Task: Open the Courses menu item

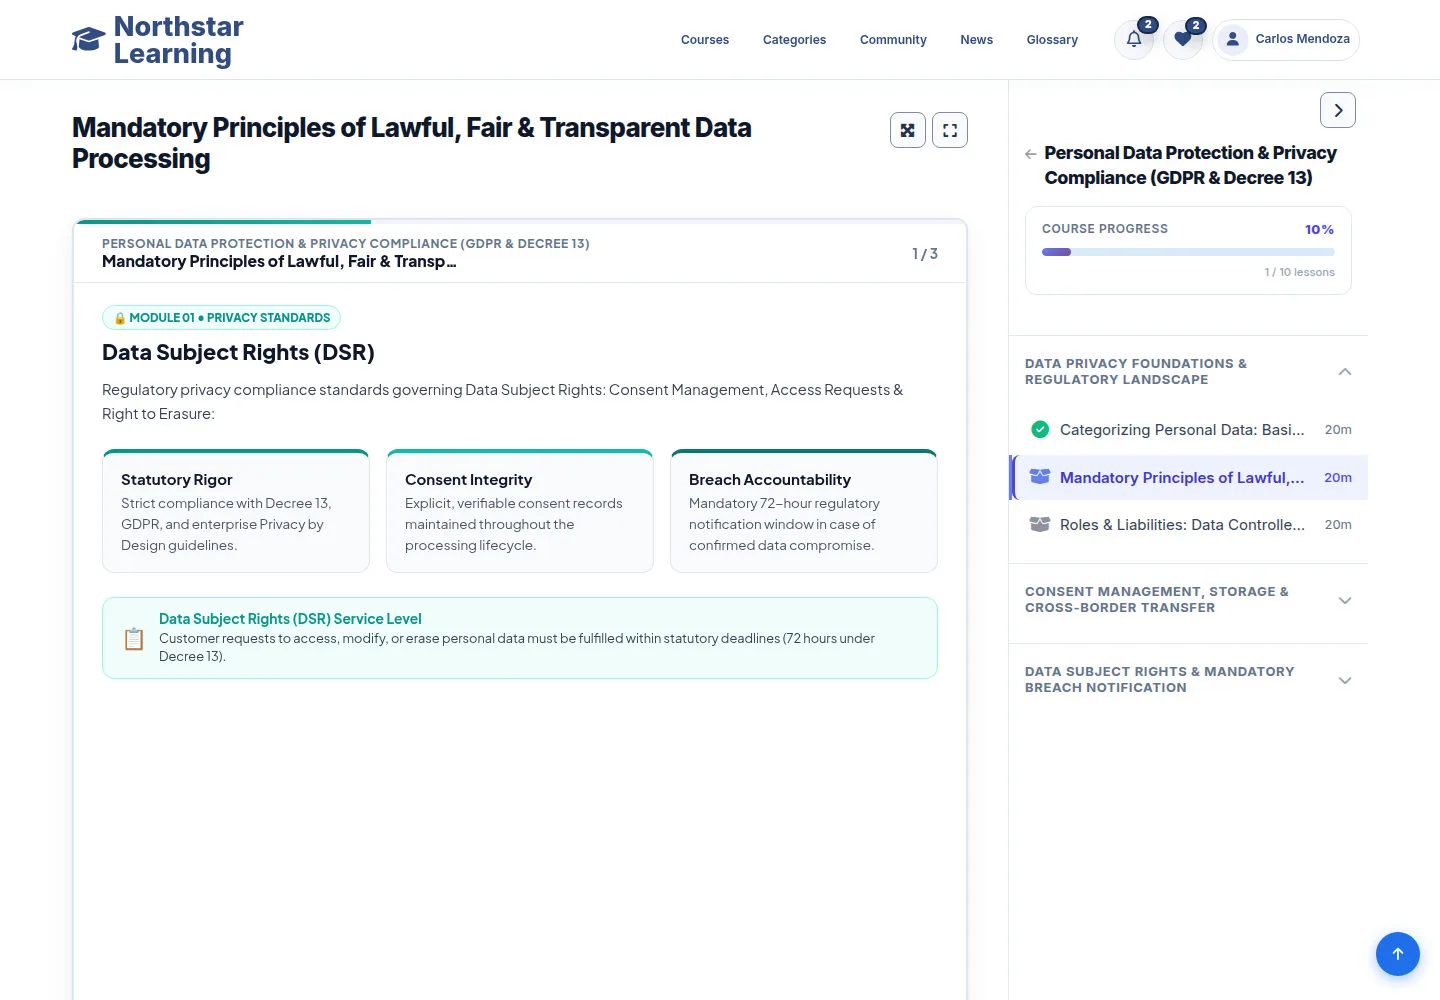Action: pos(705,40)
